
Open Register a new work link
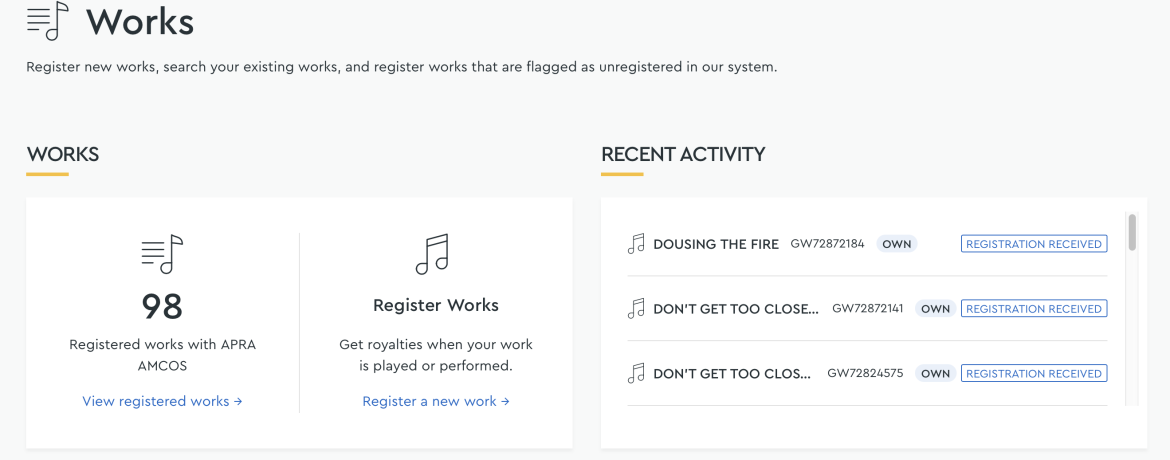pyautogui.click(x=436, y=401)
